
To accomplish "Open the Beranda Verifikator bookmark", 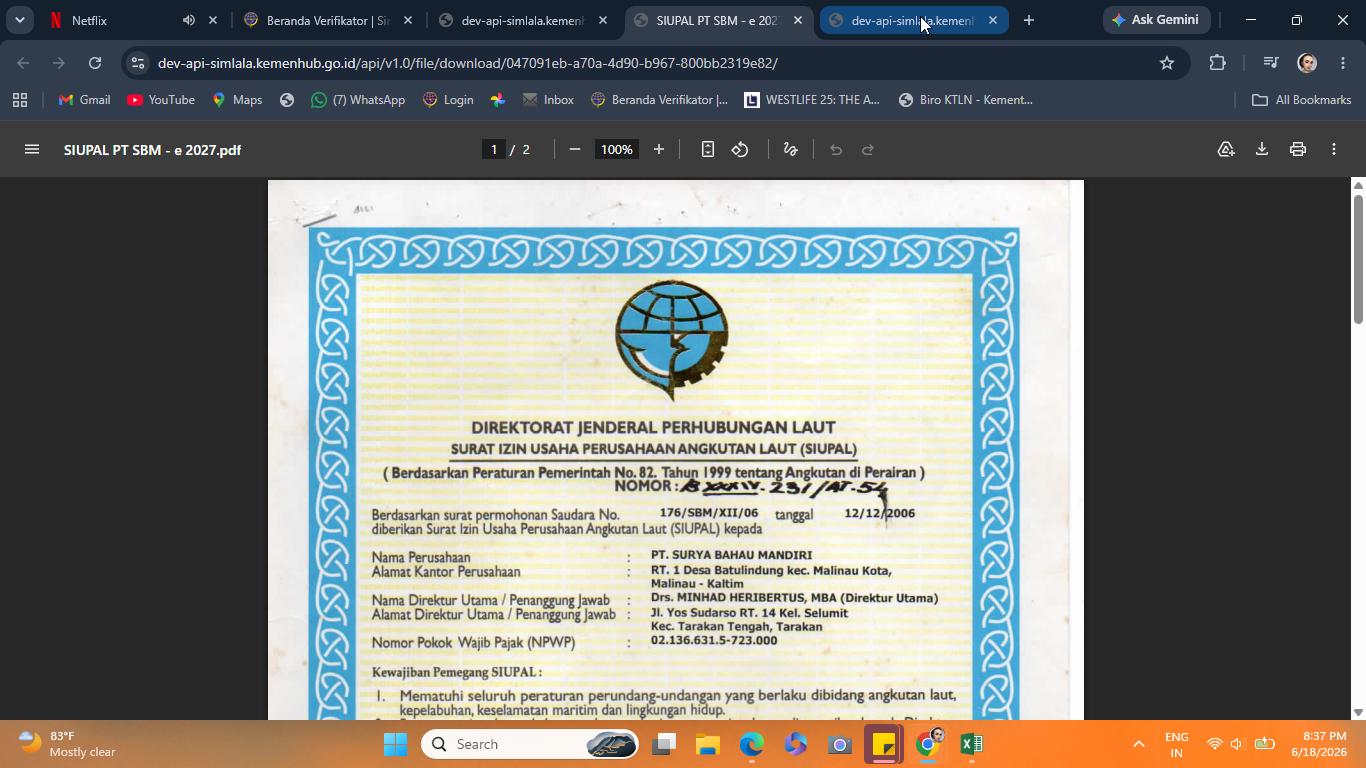I will click(660, 100).
